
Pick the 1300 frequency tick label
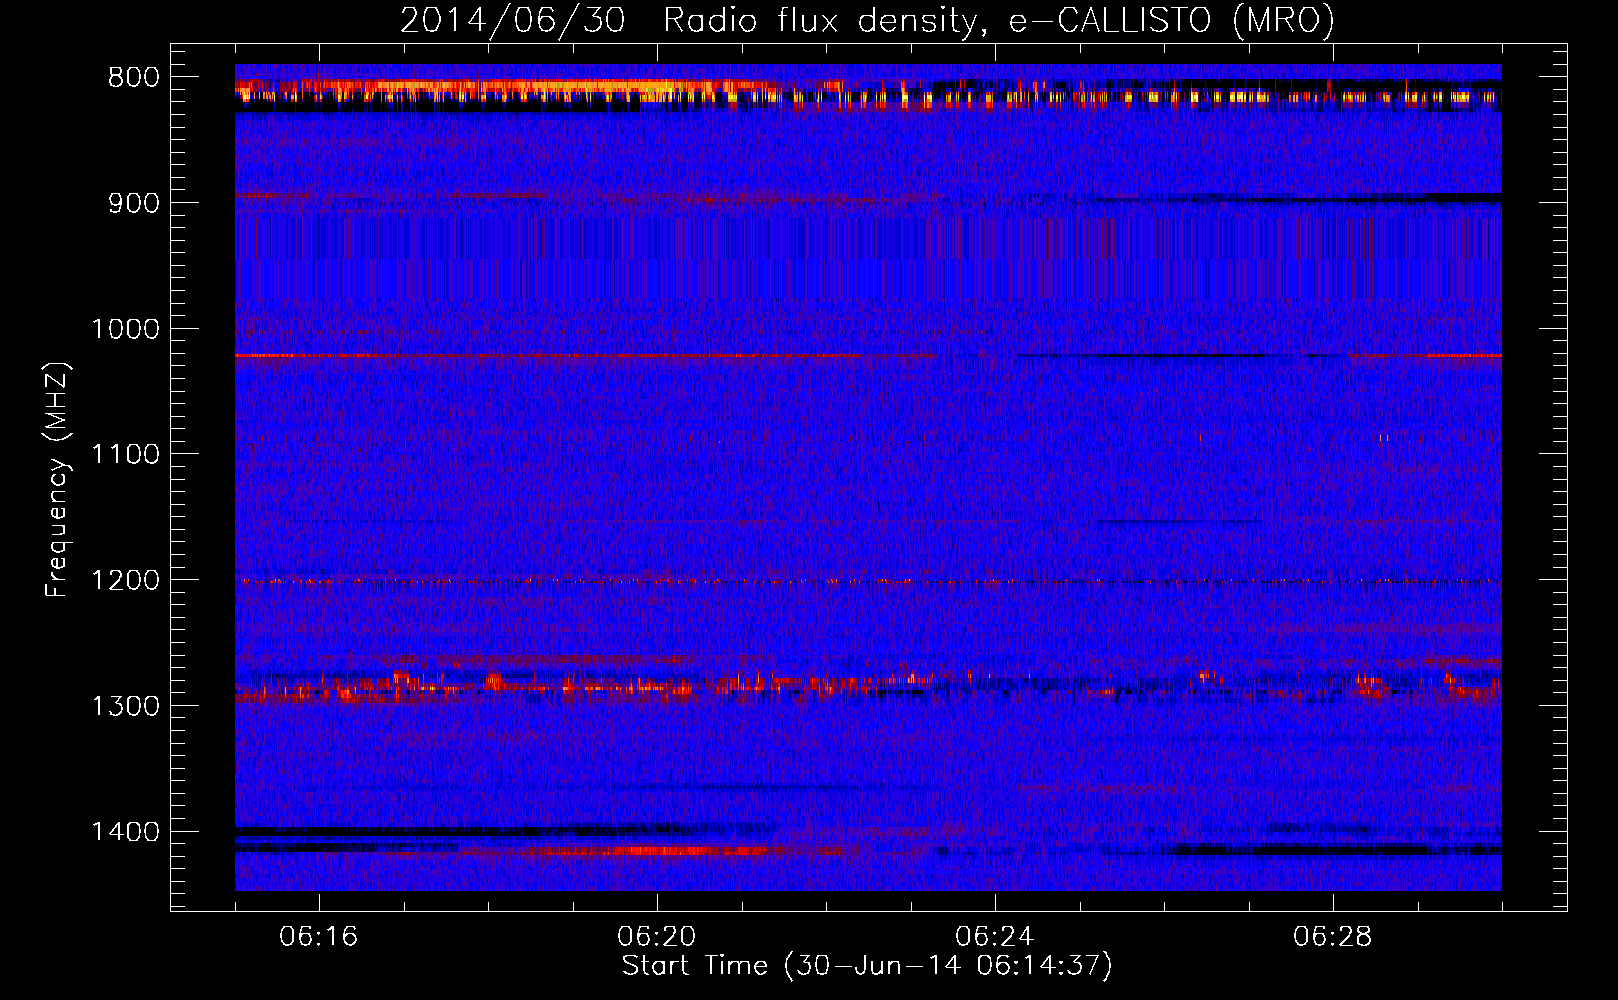click(x=125, y=706)
